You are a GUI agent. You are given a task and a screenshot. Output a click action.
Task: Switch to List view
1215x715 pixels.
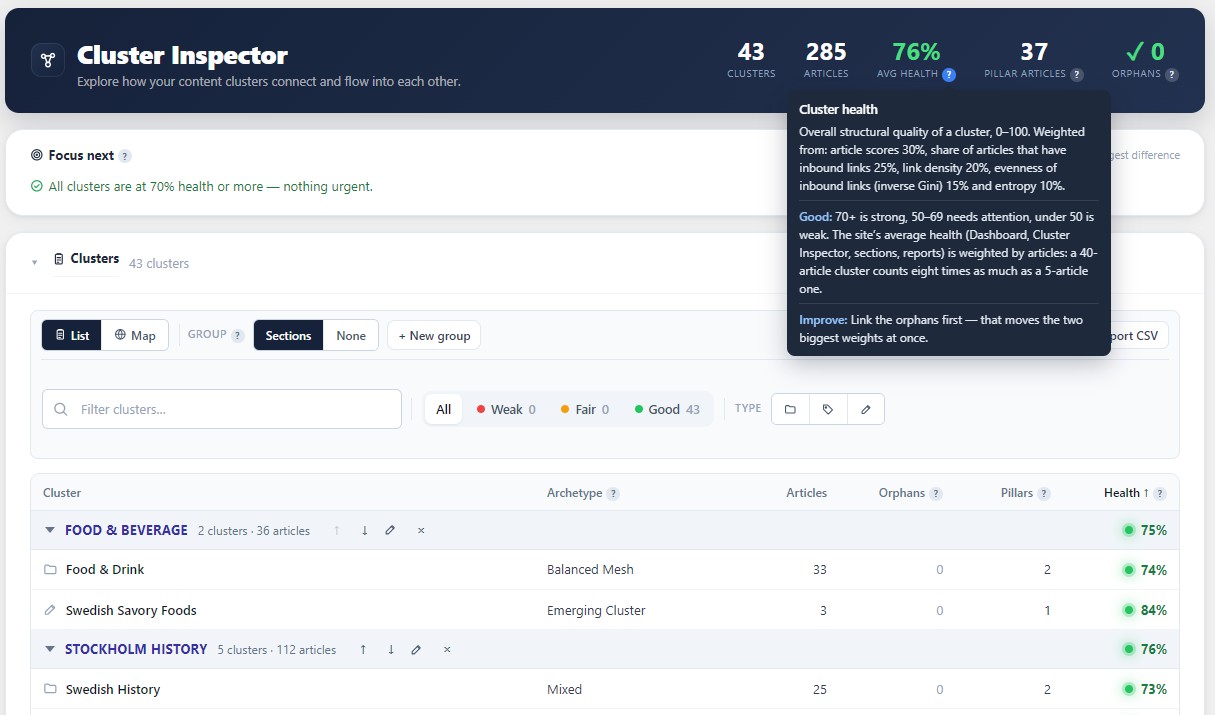click(x=72, y=335)
